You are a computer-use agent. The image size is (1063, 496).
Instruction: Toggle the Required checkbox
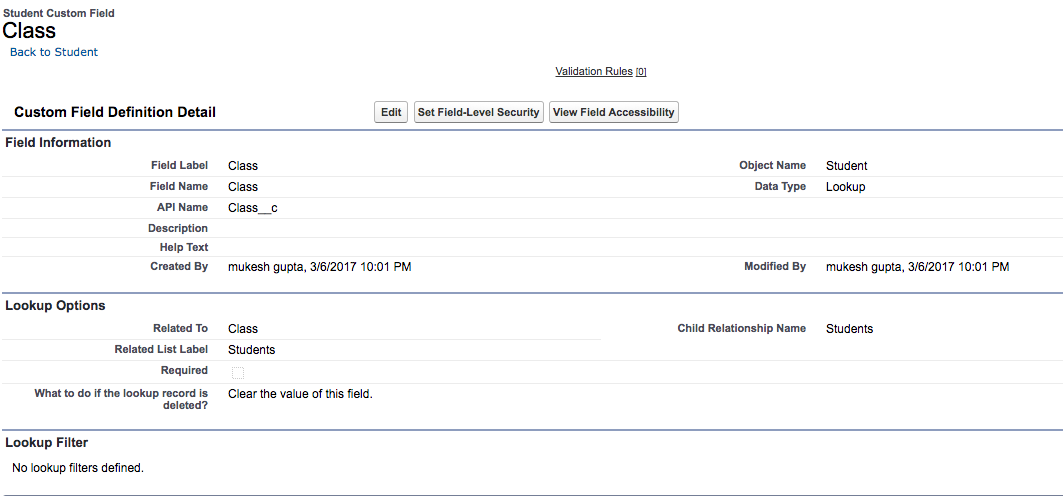point(238,373)
